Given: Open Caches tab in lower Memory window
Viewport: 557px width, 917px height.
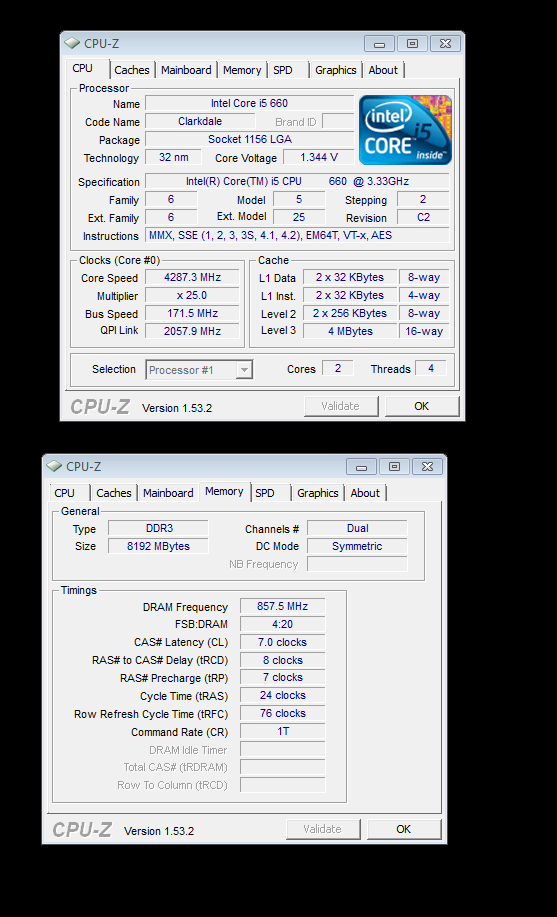Looking at the screenshot, I should (114, 492).
